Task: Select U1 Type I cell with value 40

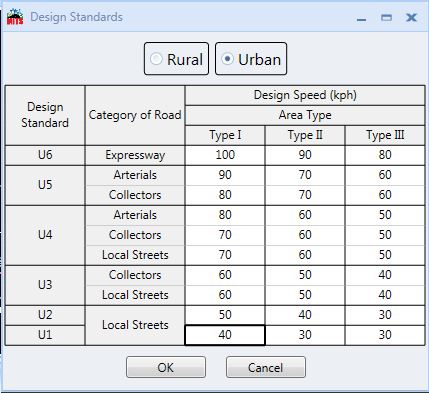Action: 225,335
